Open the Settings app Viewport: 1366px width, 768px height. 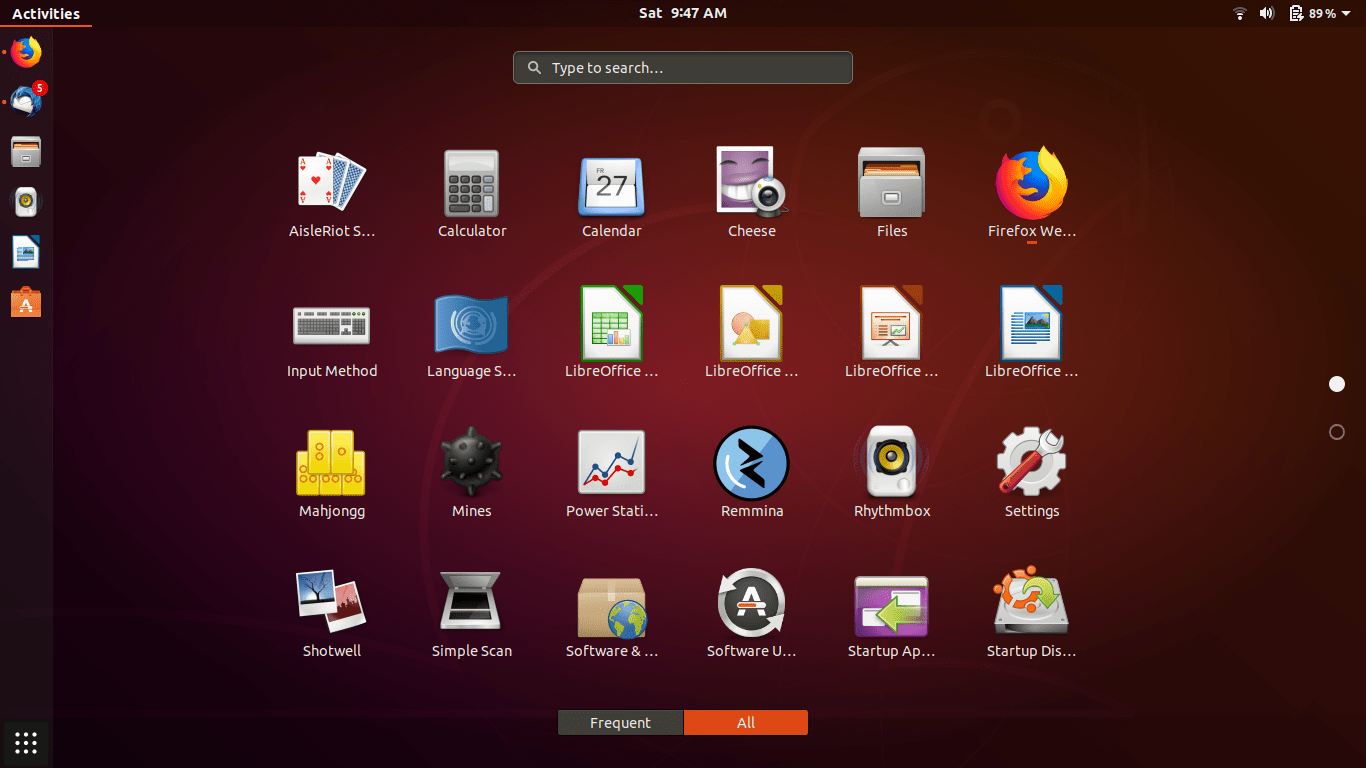coord(1032,474)
